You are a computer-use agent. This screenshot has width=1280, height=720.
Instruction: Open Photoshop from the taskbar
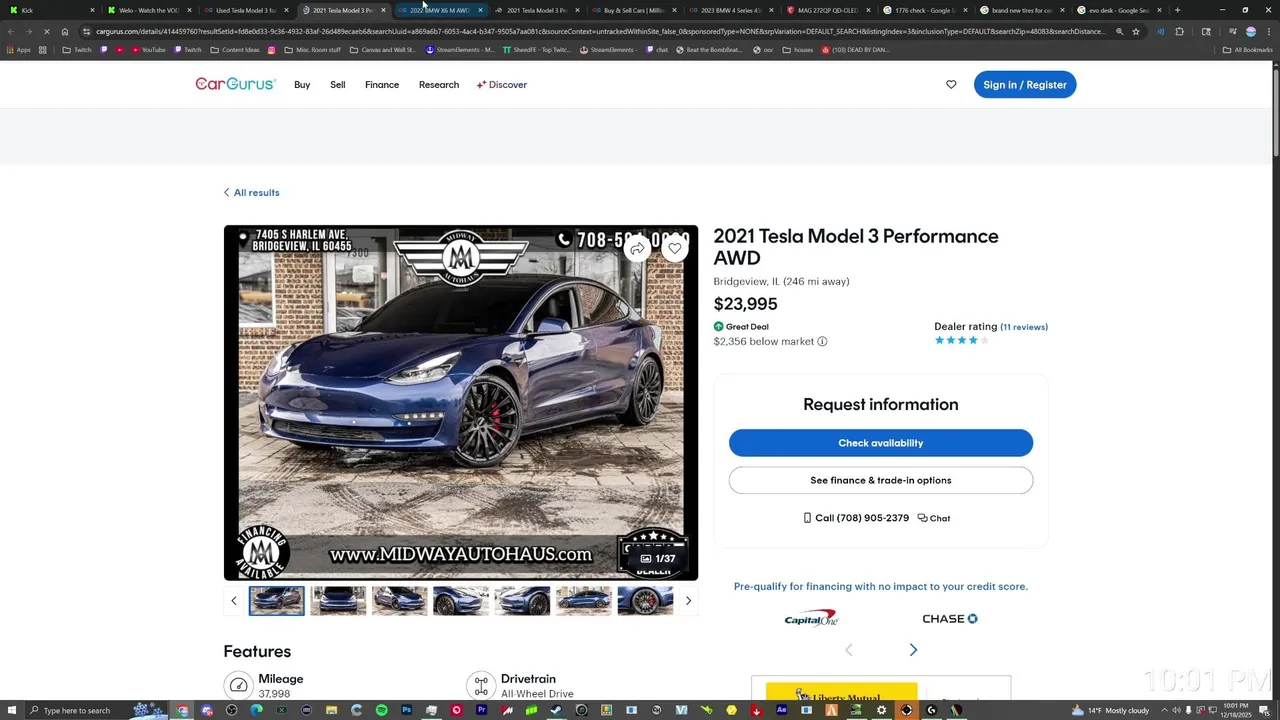(406, 710)
